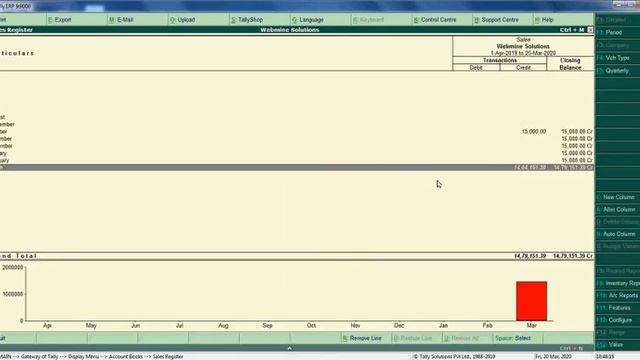640x360 pixels.
Task: Open the Help menu
Action: click(544, 20)
